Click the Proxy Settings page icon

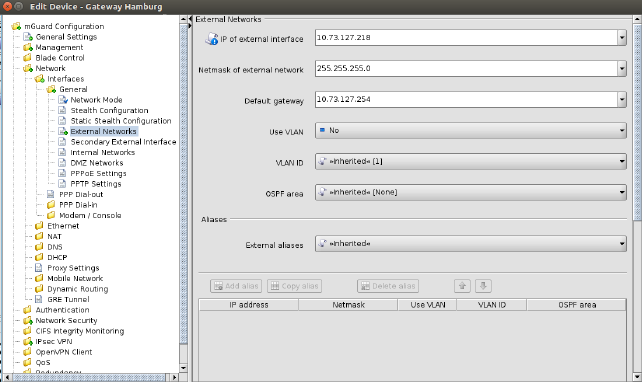(x=39, y=268)
